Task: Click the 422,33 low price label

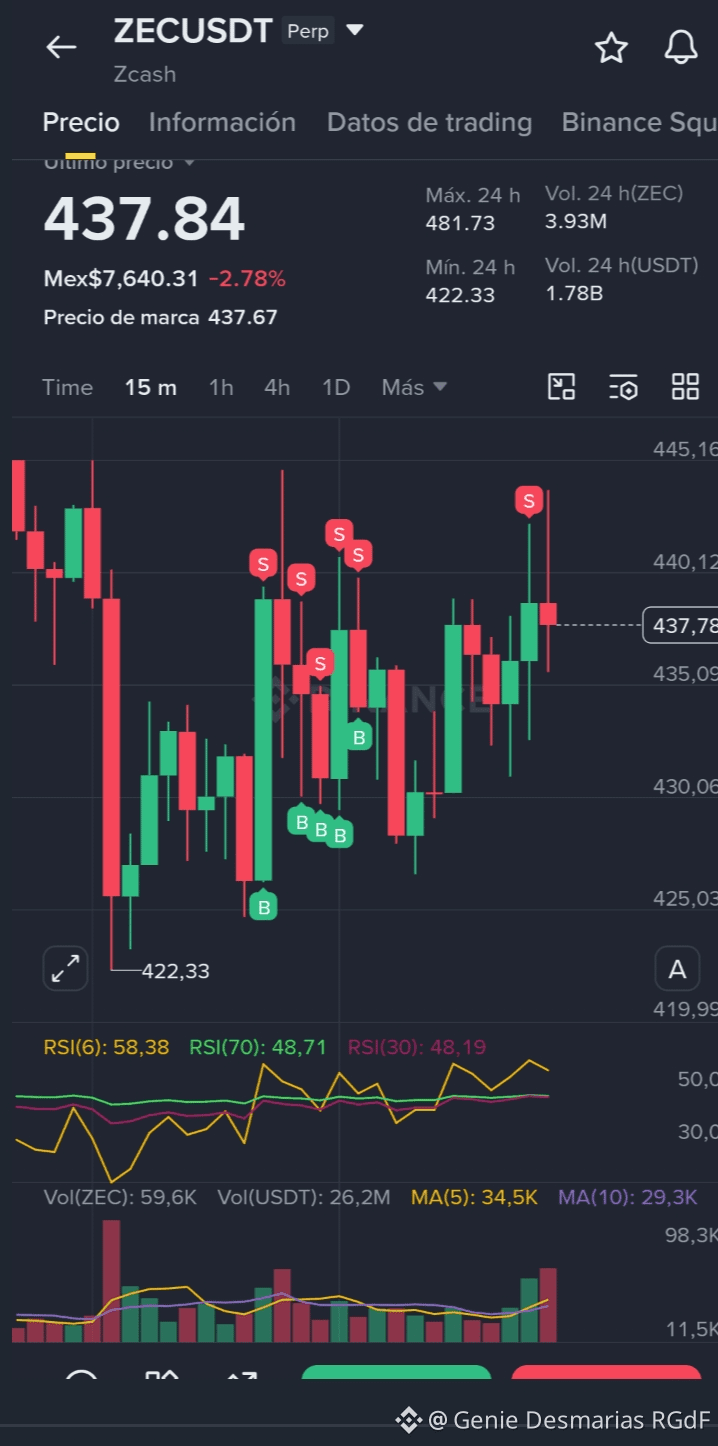Action: tap(176, 970)
